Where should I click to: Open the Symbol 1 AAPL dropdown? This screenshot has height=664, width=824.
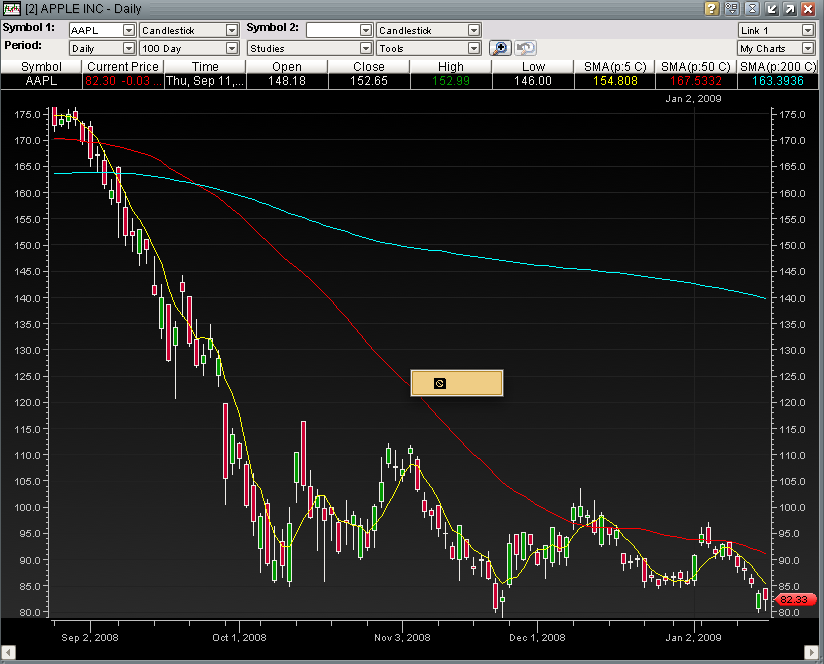tap(128, 31)
